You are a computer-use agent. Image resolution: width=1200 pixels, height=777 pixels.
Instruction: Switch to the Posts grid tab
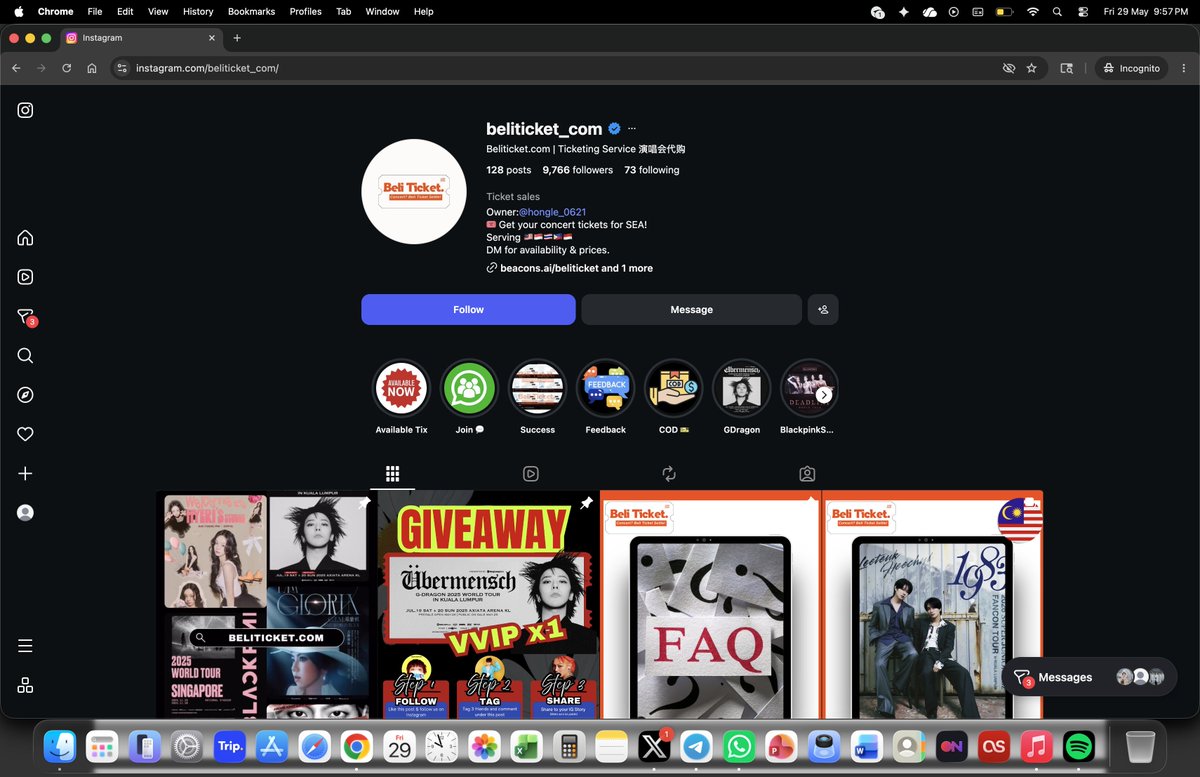coord(393,474)
